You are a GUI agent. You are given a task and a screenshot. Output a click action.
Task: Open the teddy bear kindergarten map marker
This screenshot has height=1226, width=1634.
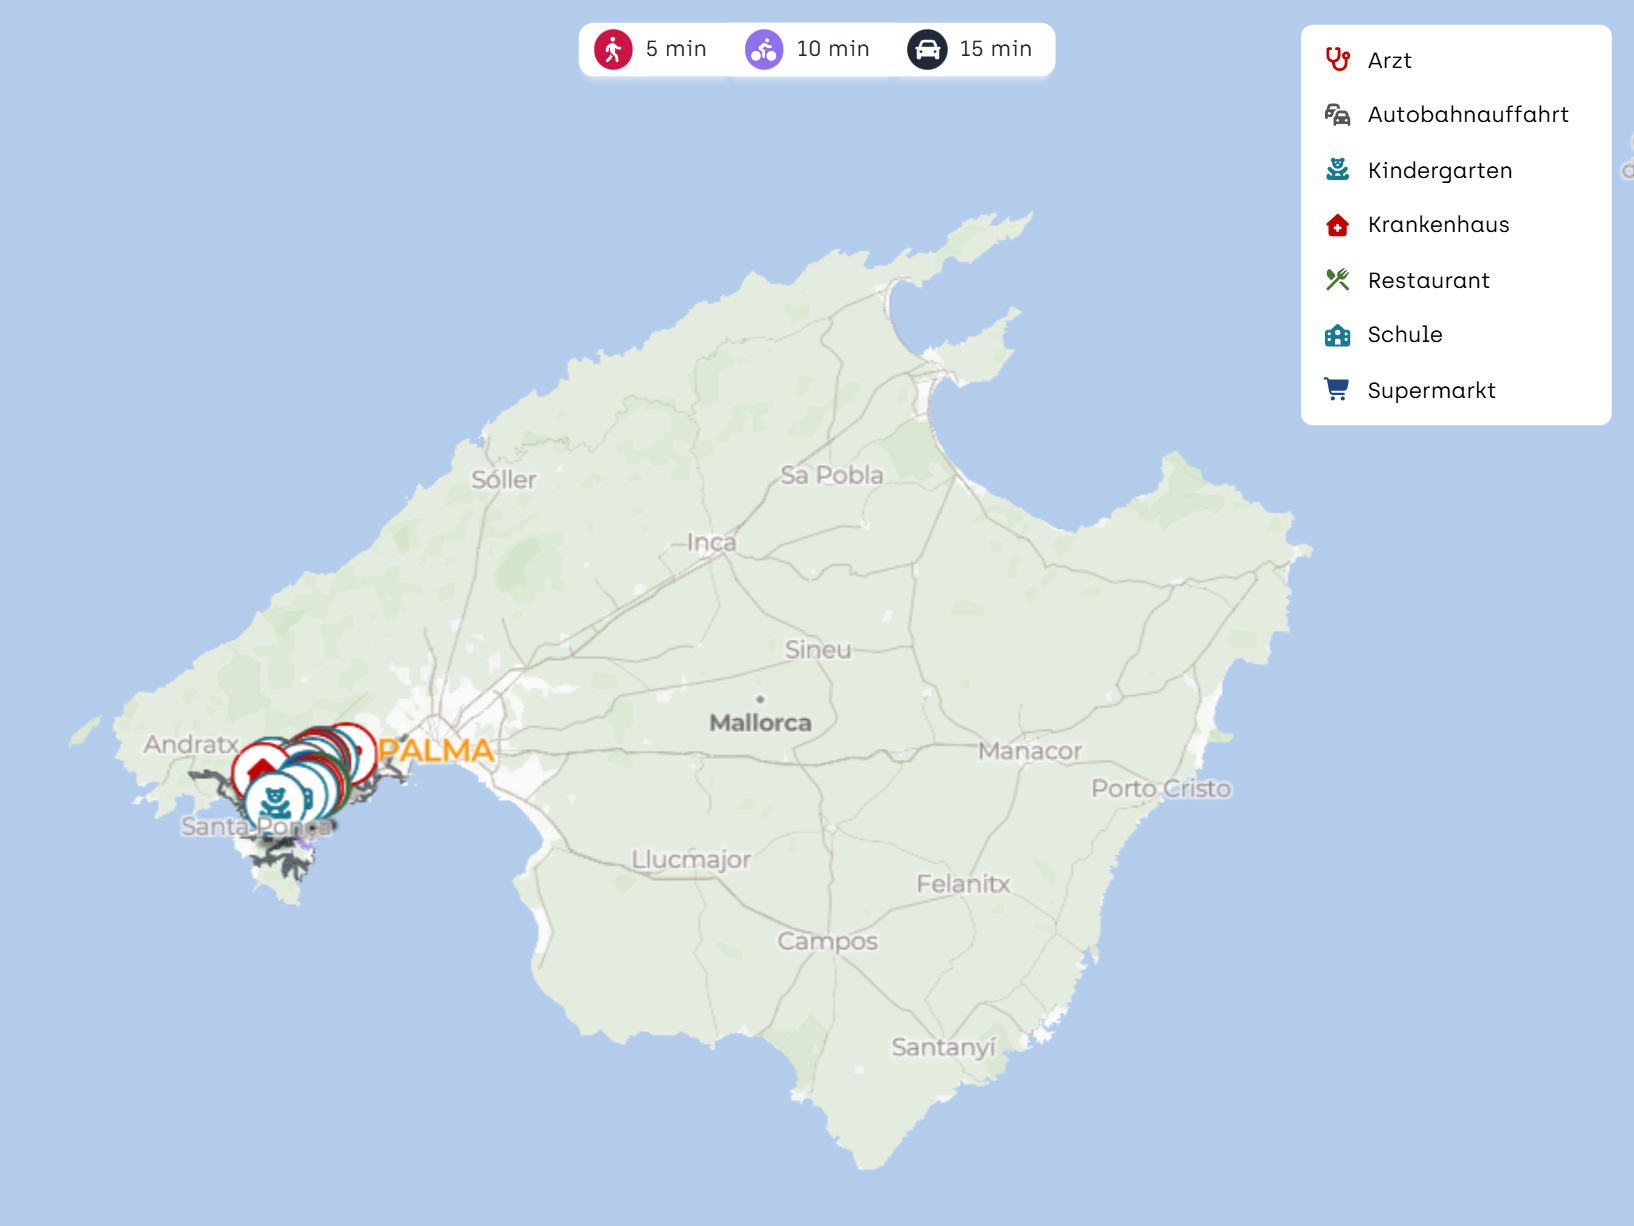tap(273, 802)
